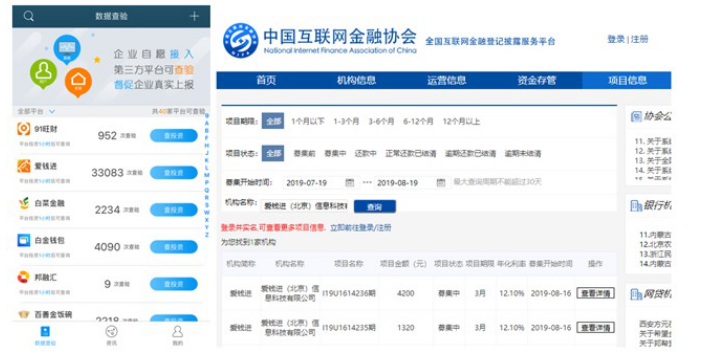Screen dimensions: 710x361
Task: Tap the 白菜金融 platform logo icon
Action: tap(24, 203)
